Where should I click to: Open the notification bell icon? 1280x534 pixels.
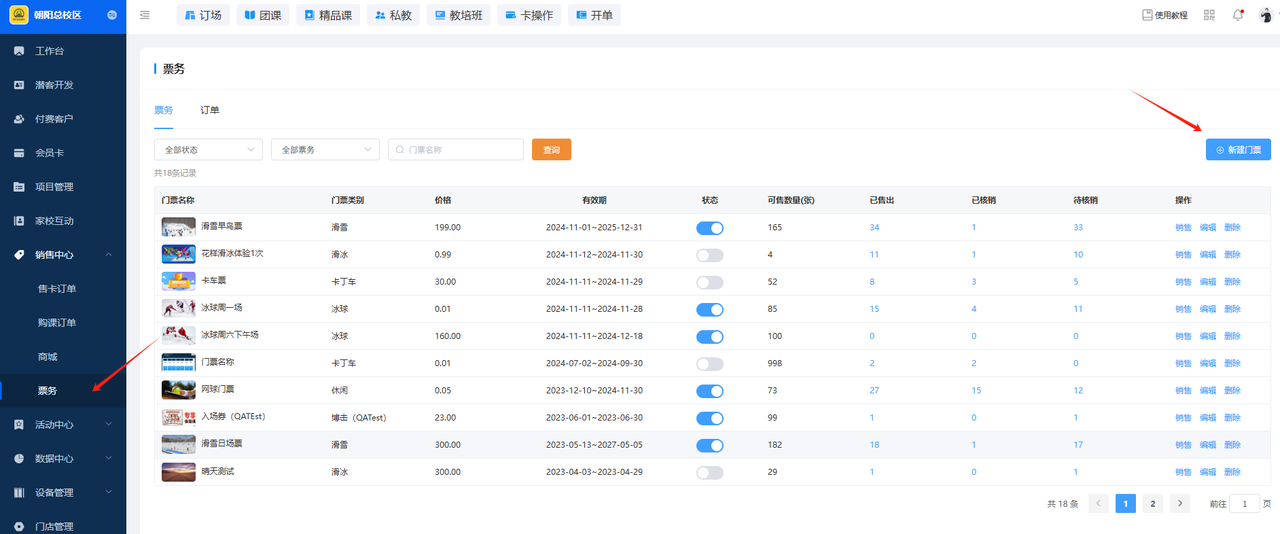tap(1238, 15)
